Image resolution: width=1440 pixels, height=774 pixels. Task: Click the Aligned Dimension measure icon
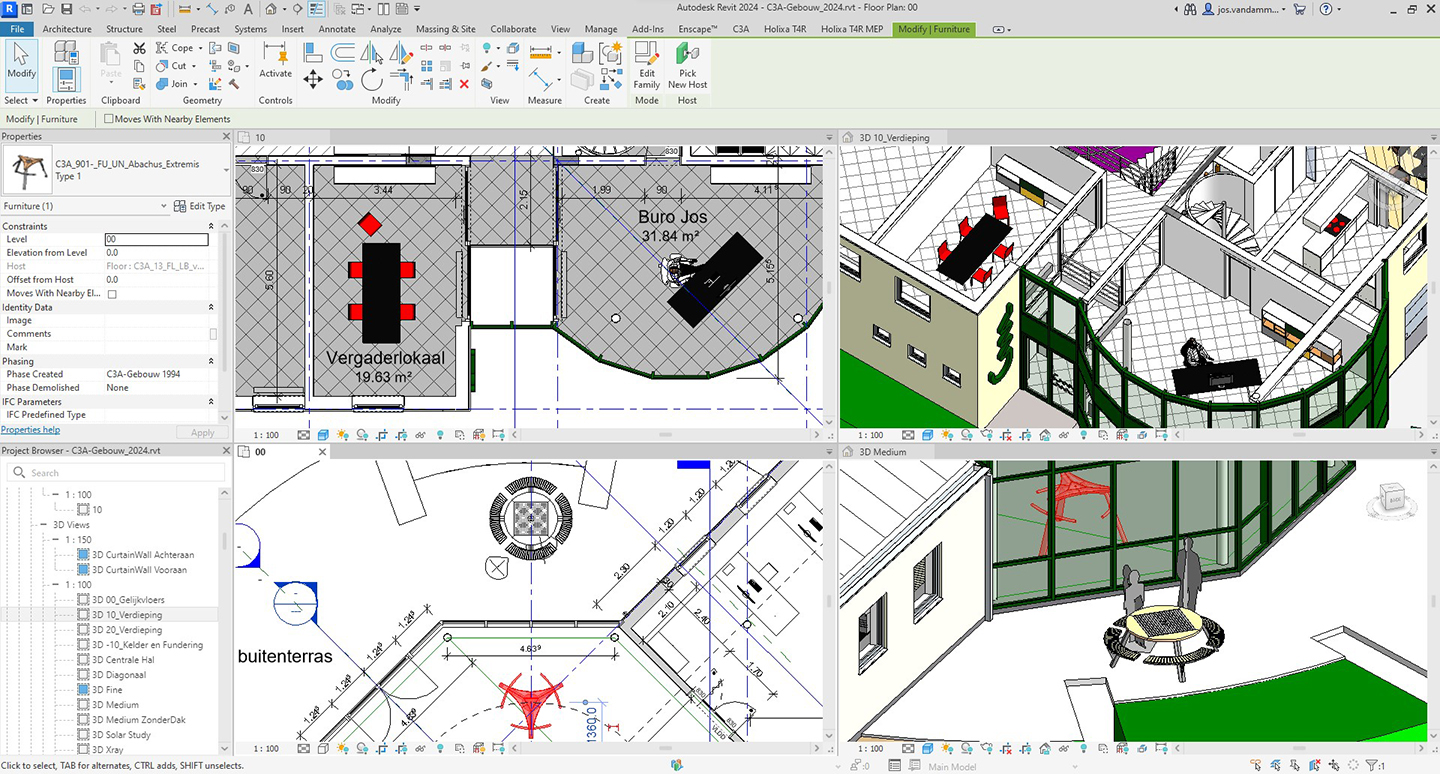click(x=541, y=78)
